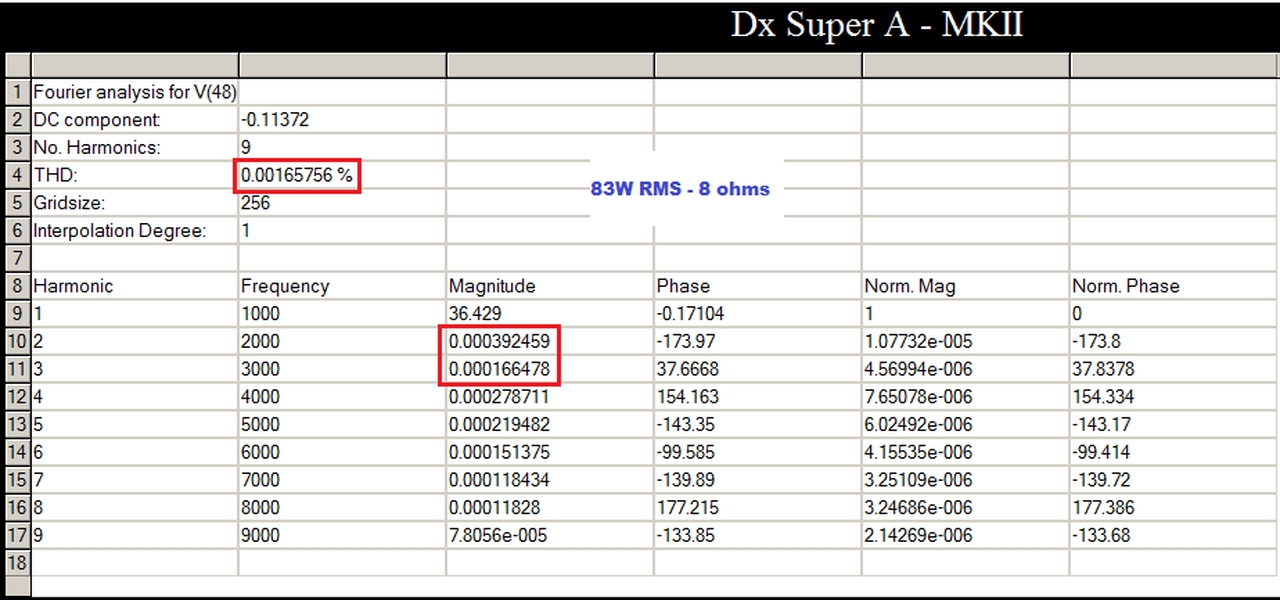
Task: Click the Norm. Mag cell 2.14269e-006
Action: [965, 535]
